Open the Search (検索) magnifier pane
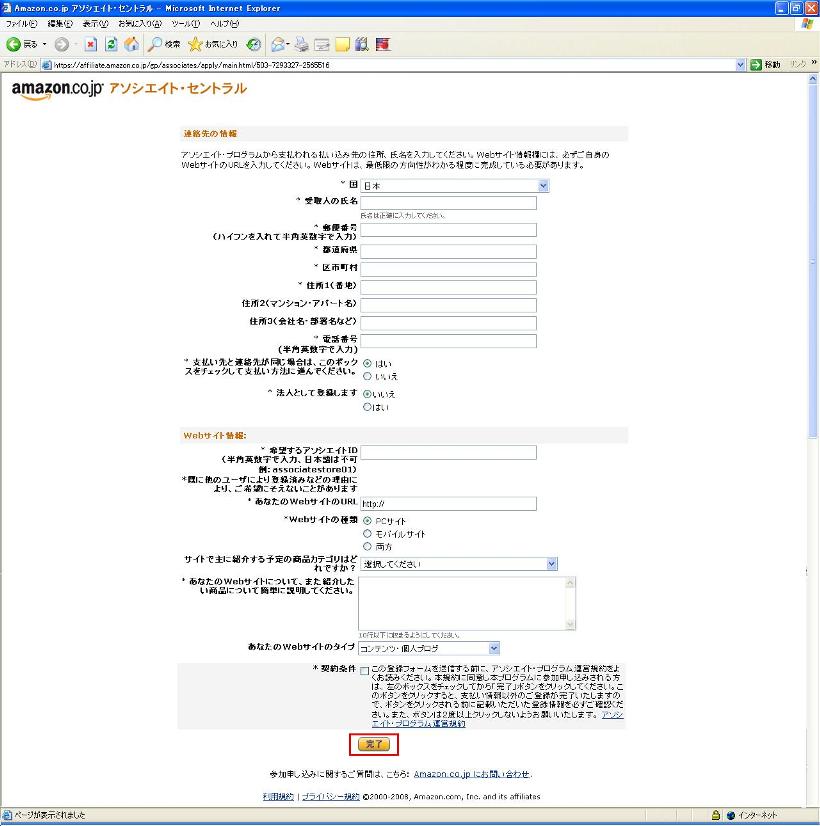820x826 pixels. [x=164, y=44]
